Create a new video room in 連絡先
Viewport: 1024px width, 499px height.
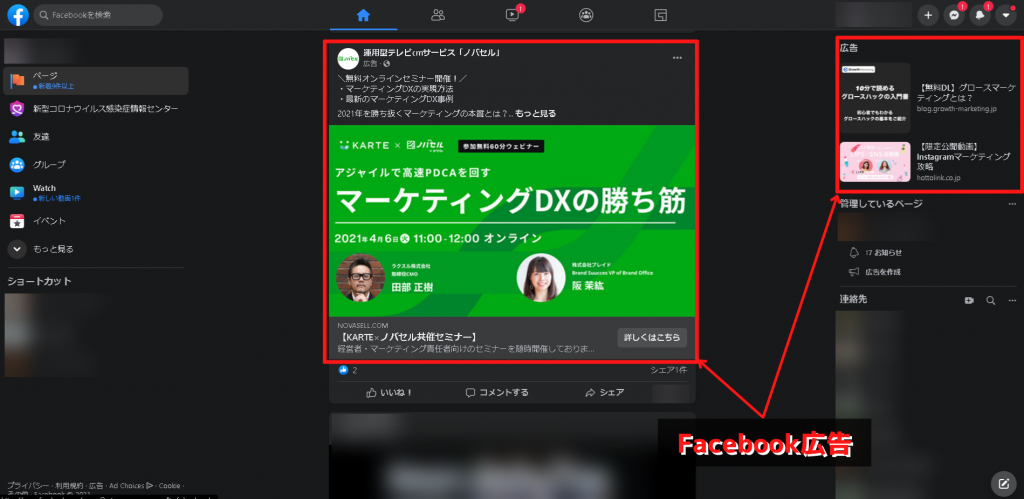click(x=969, y=300)
